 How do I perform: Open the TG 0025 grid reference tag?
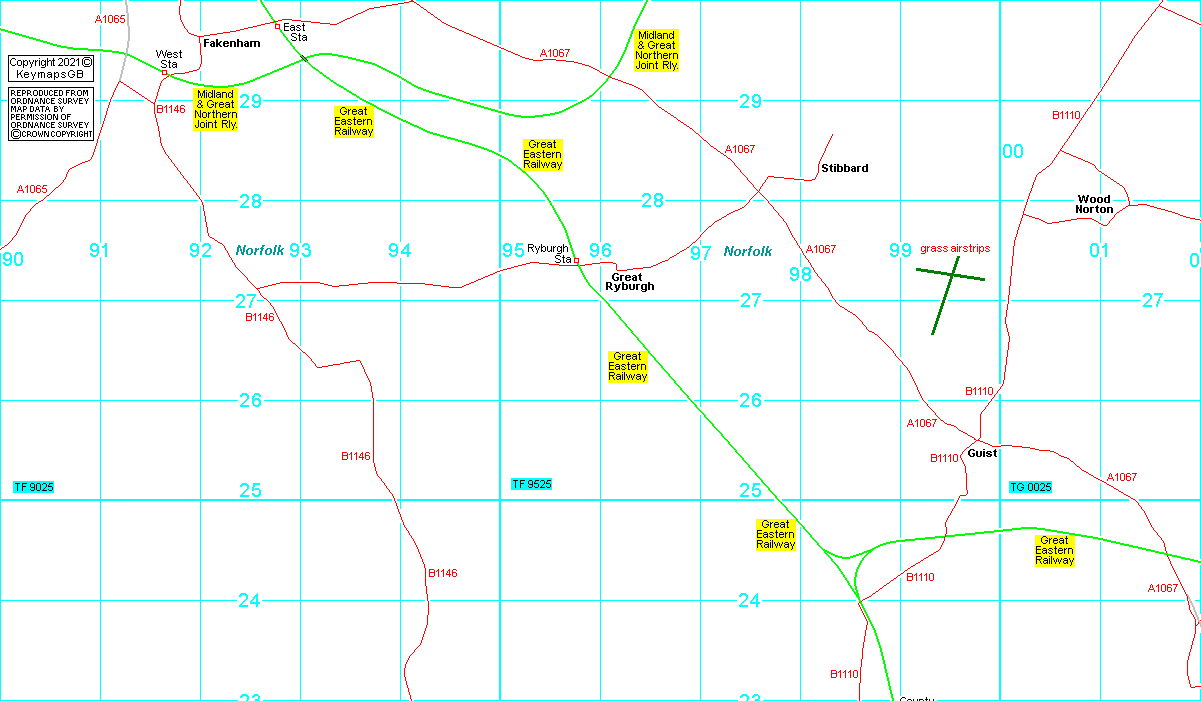tap(1030, 487)
